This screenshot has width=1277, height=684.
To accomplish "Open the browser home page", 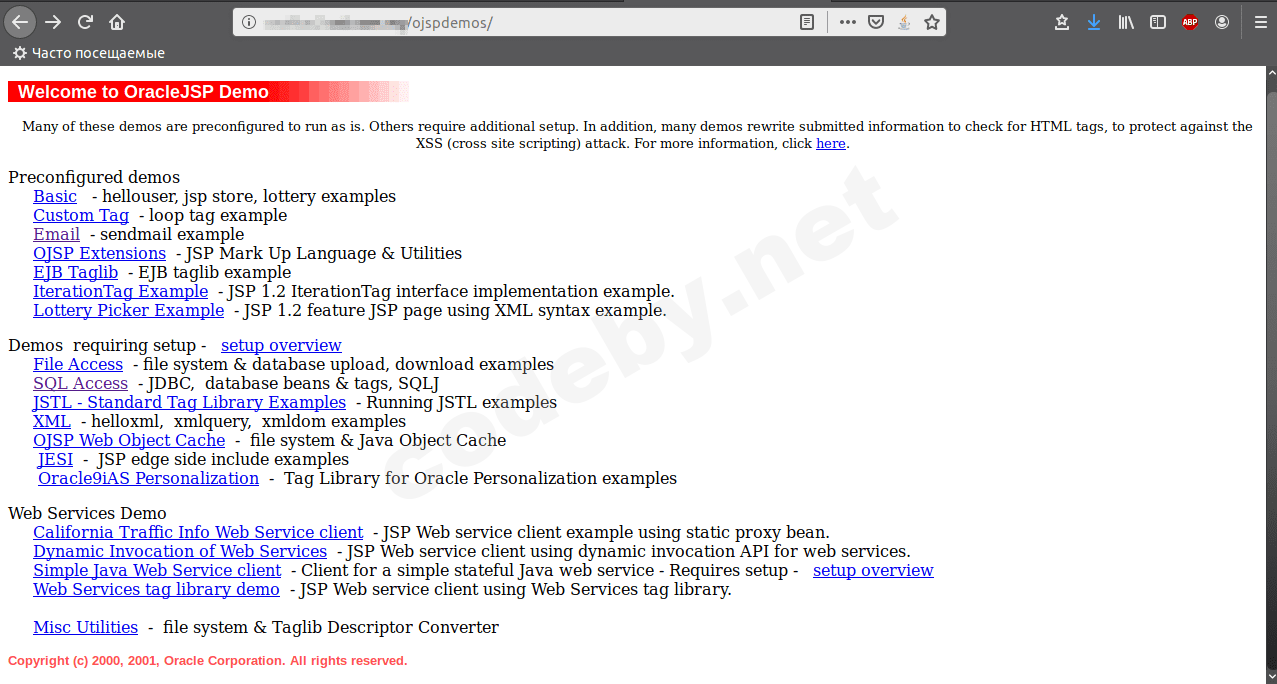I will point(117,22).
